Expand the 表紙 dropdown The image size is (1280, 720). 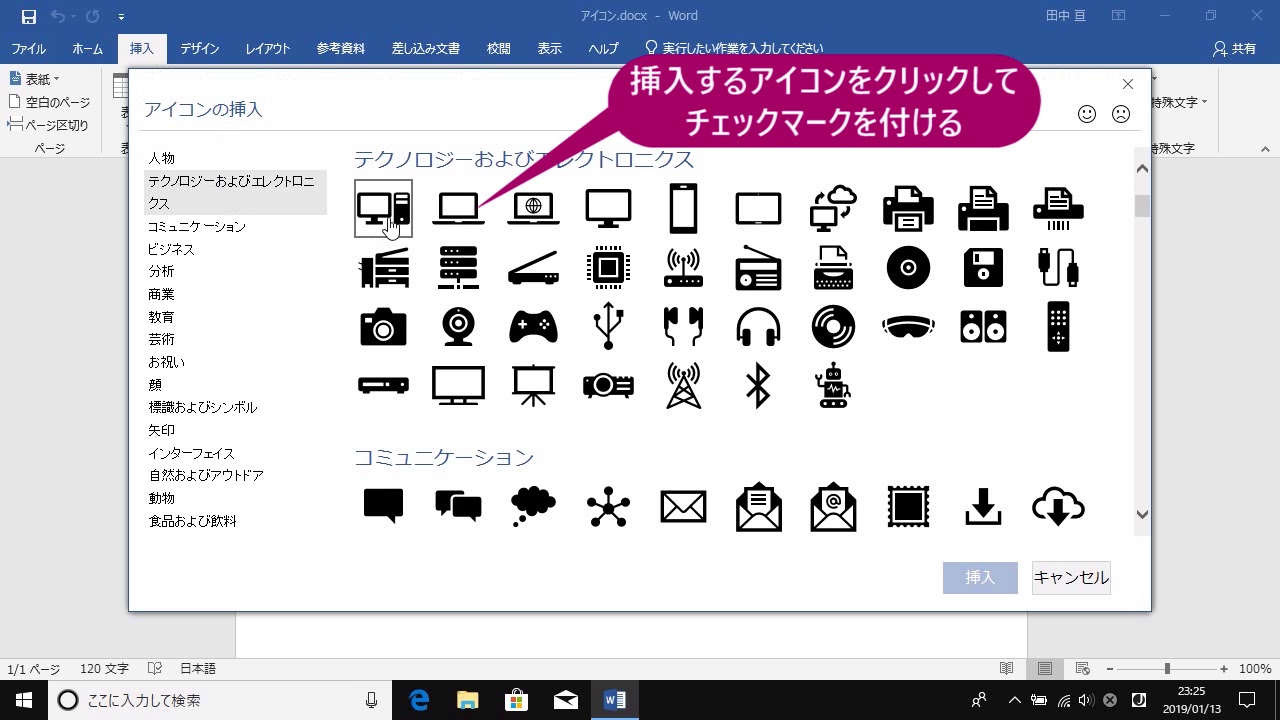34,78
